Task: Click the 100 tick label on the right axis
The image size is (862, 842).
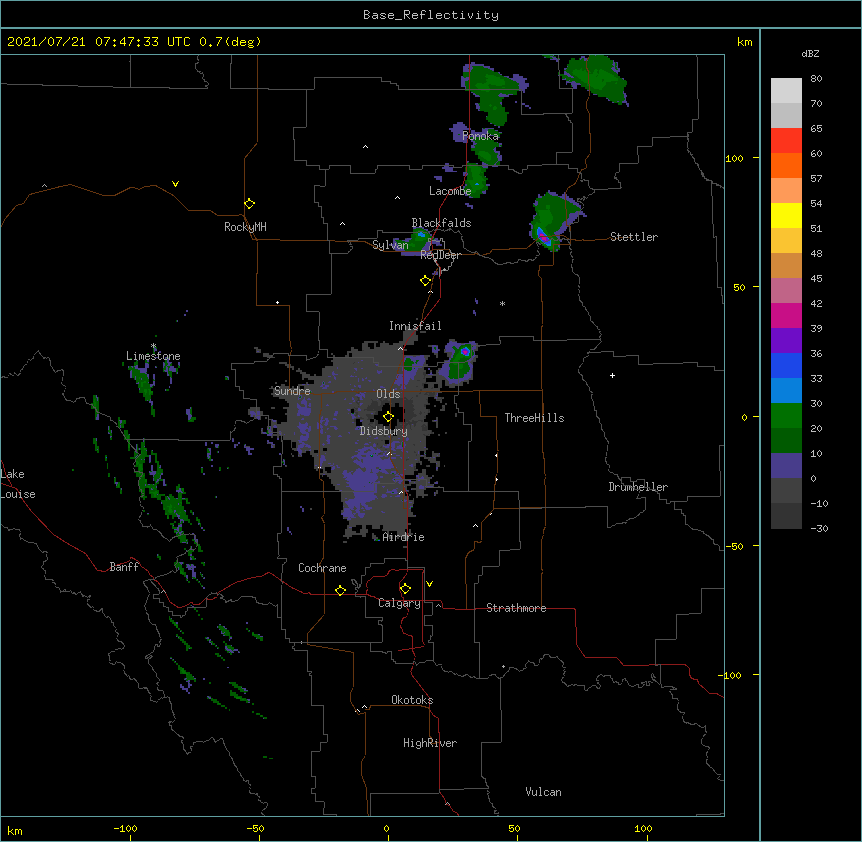Action: pyautogui.click(x=734, y=158)
